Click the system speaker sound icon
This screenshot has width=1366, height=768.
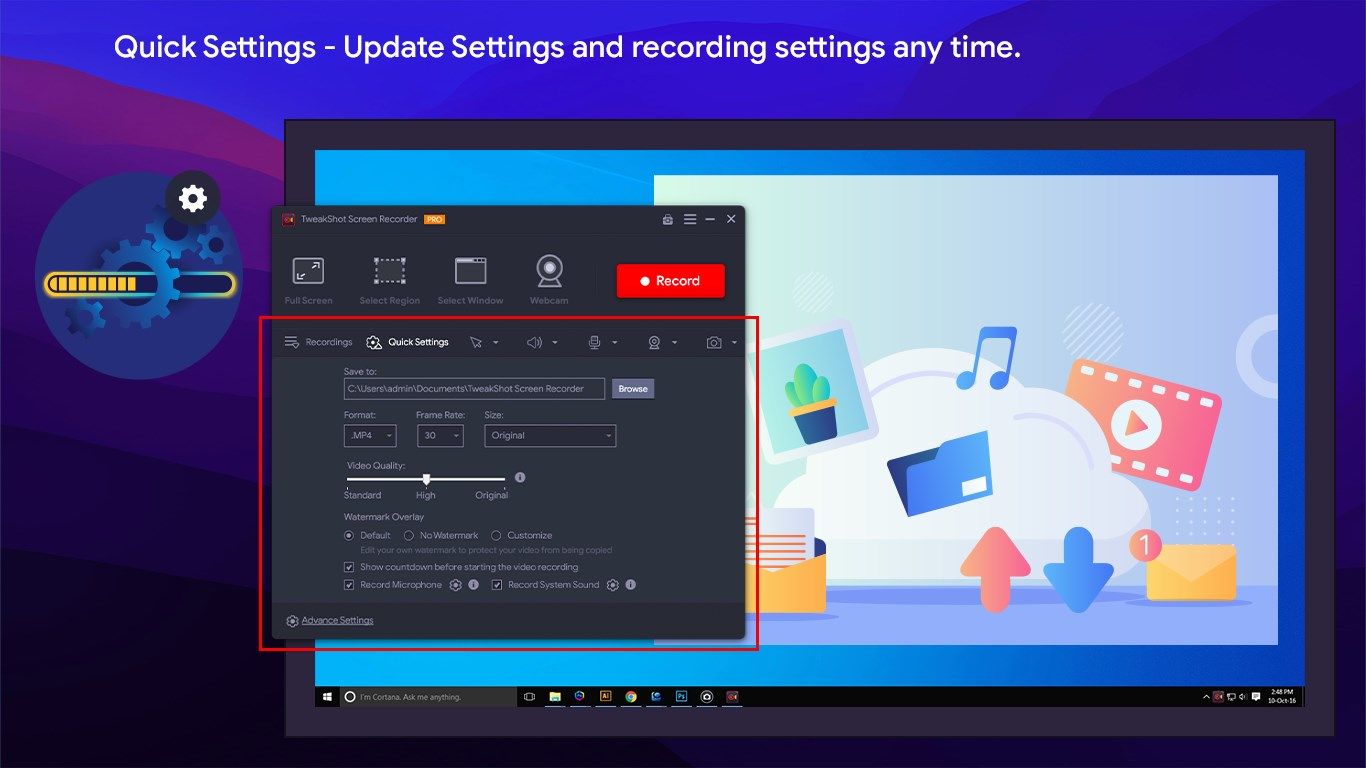tap(535, 342)
